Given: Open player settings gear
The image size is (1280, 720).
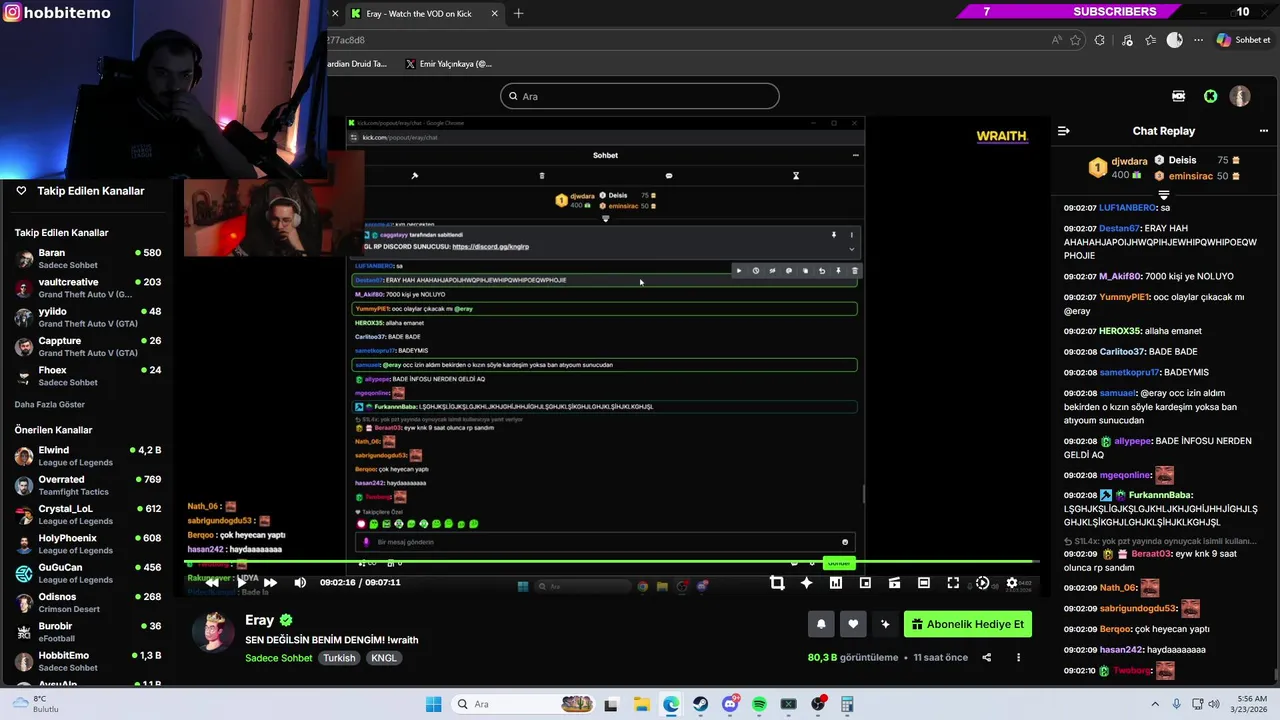Looking at the screenshot, I should (1012, 583).
